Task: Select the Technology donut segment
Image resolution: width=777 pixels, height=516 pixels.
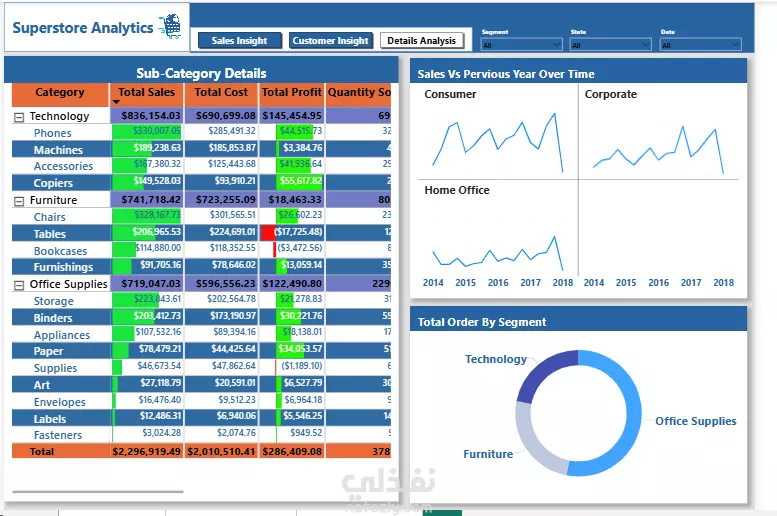Action: [x=543, y=371]
